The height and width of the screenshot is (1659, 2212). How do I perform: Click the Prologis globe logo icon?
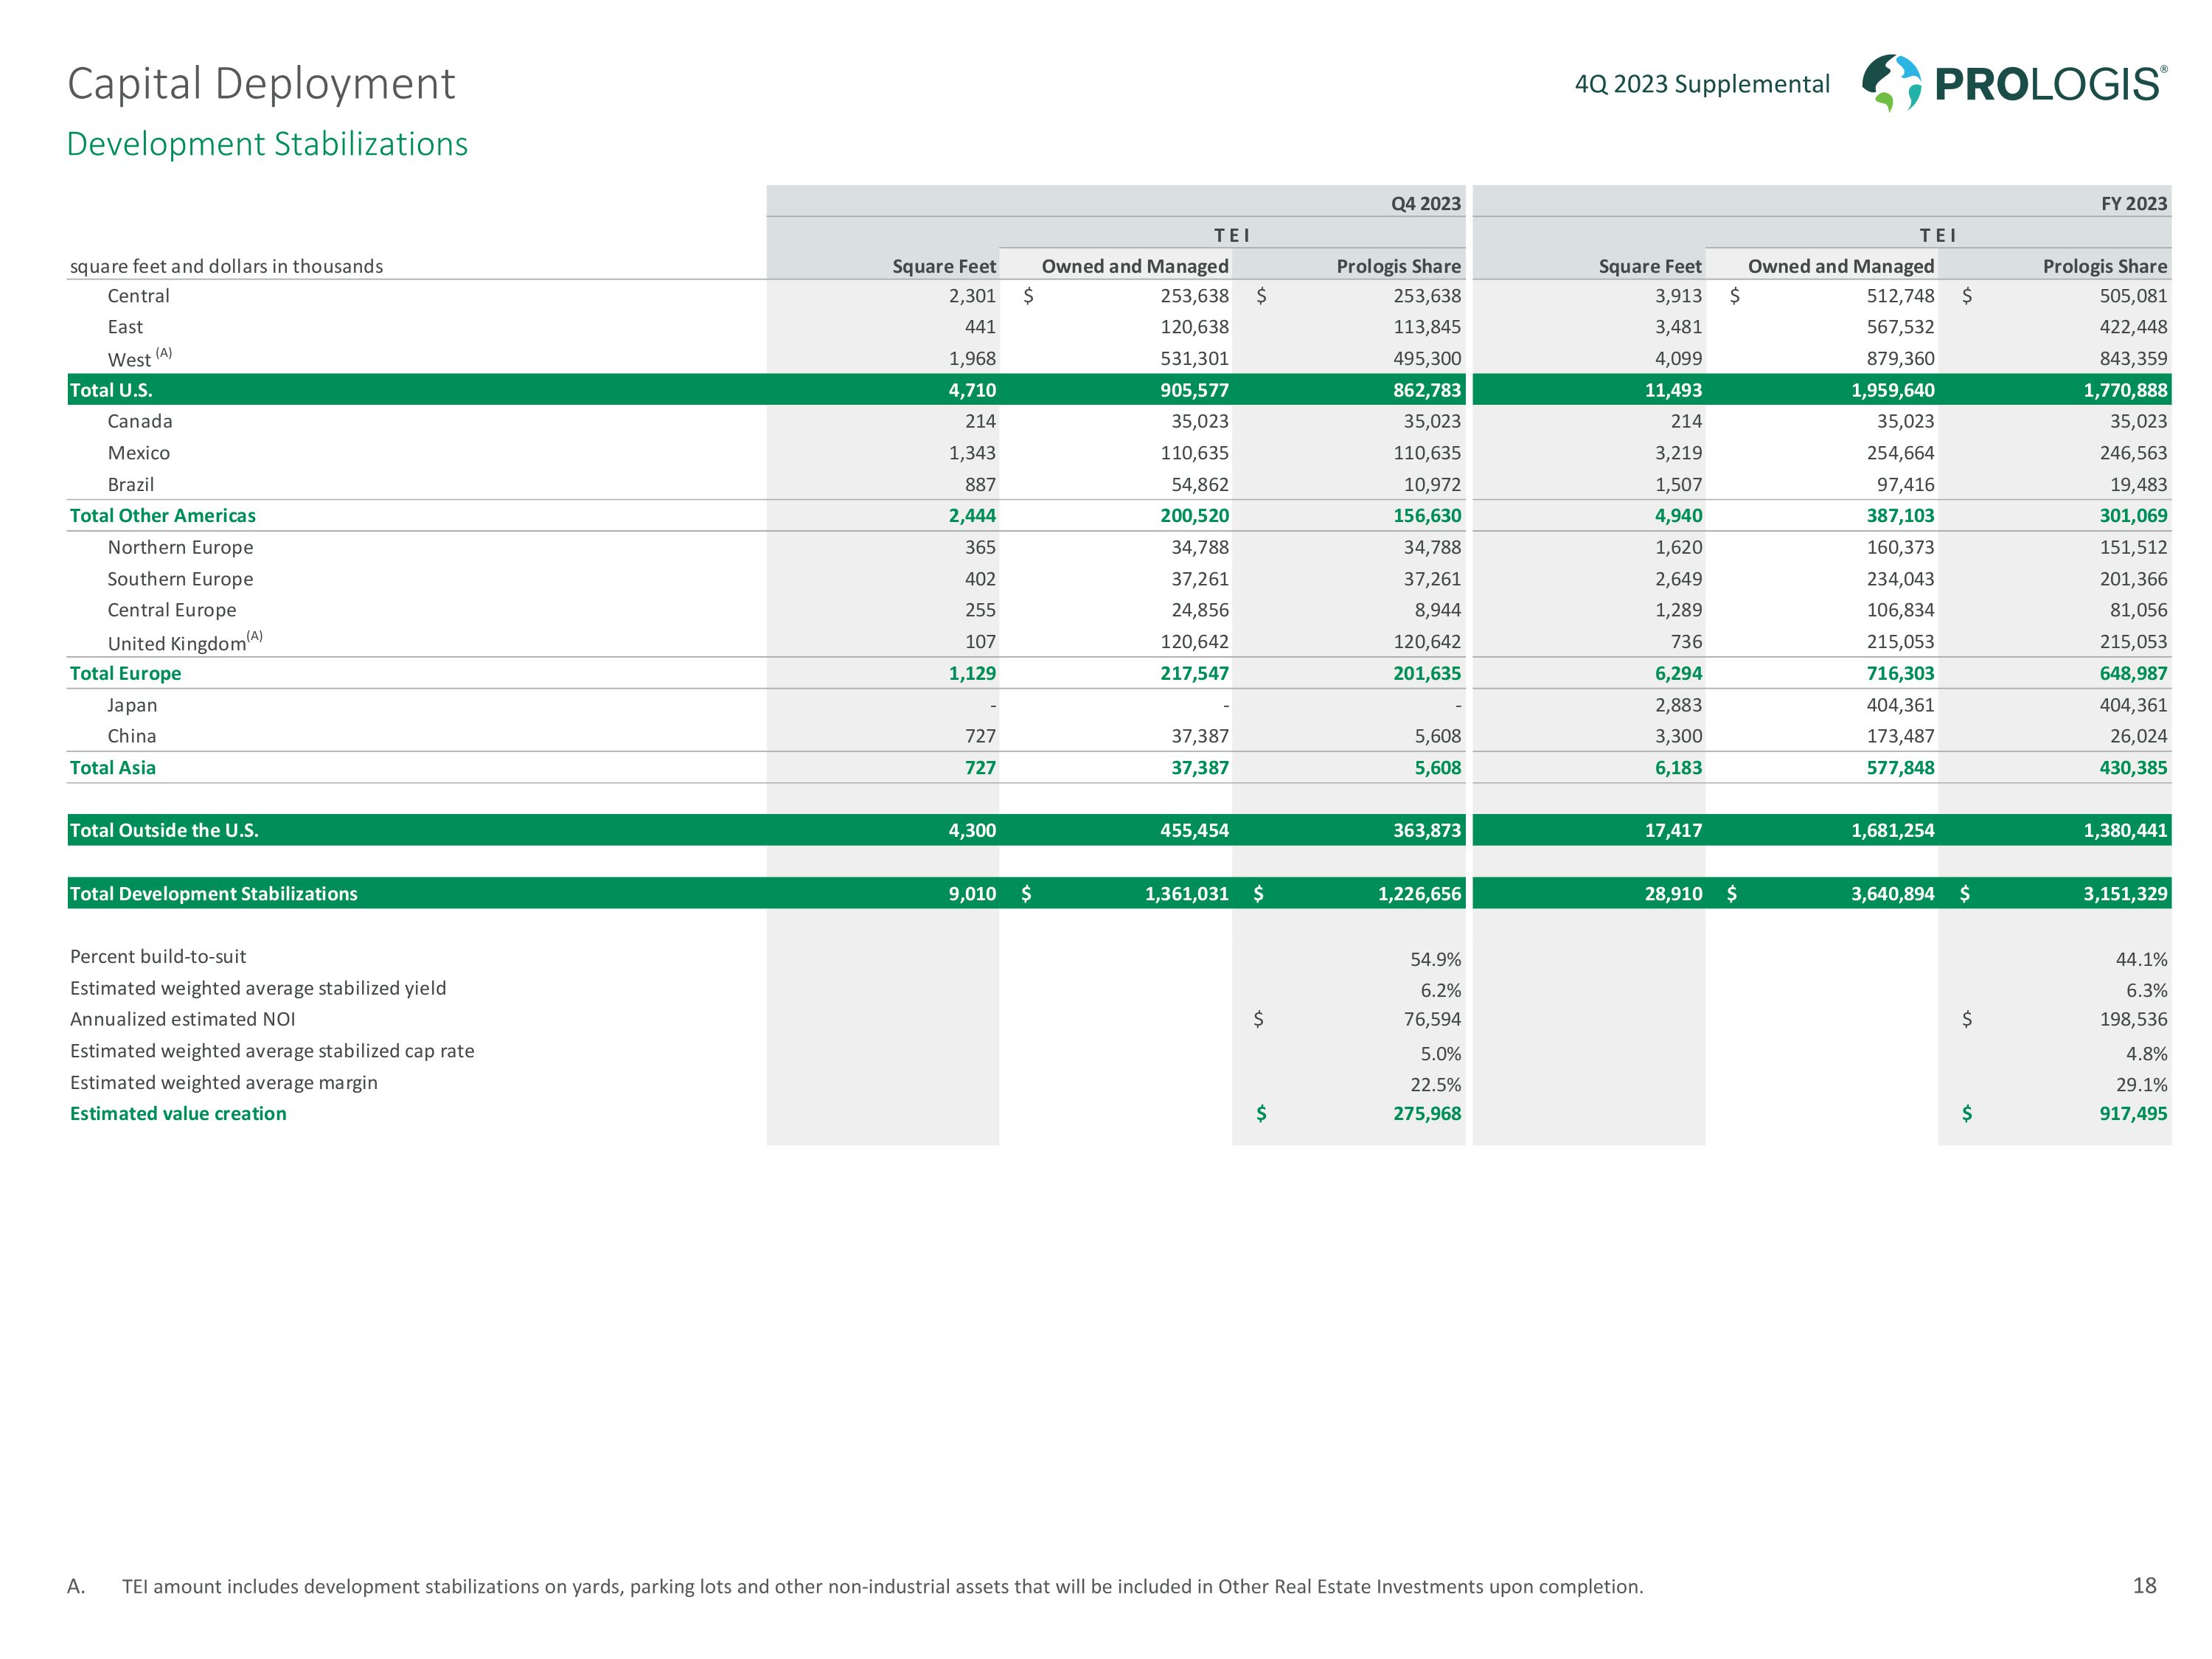pos(1891,82)
